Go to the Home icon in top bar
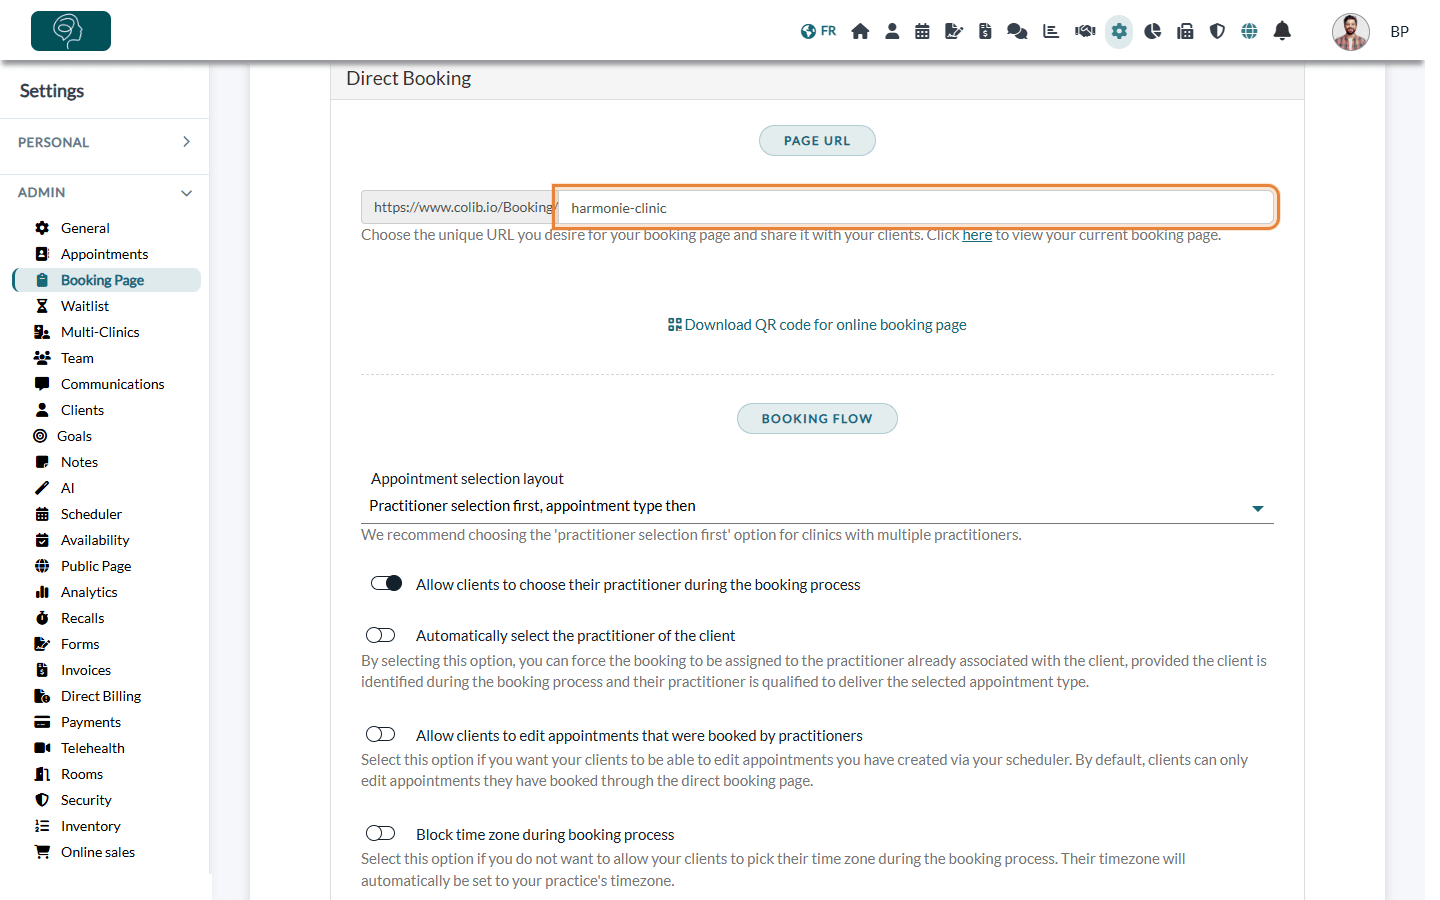Viewport: 1440px width, 900px height. coord(860,31)
